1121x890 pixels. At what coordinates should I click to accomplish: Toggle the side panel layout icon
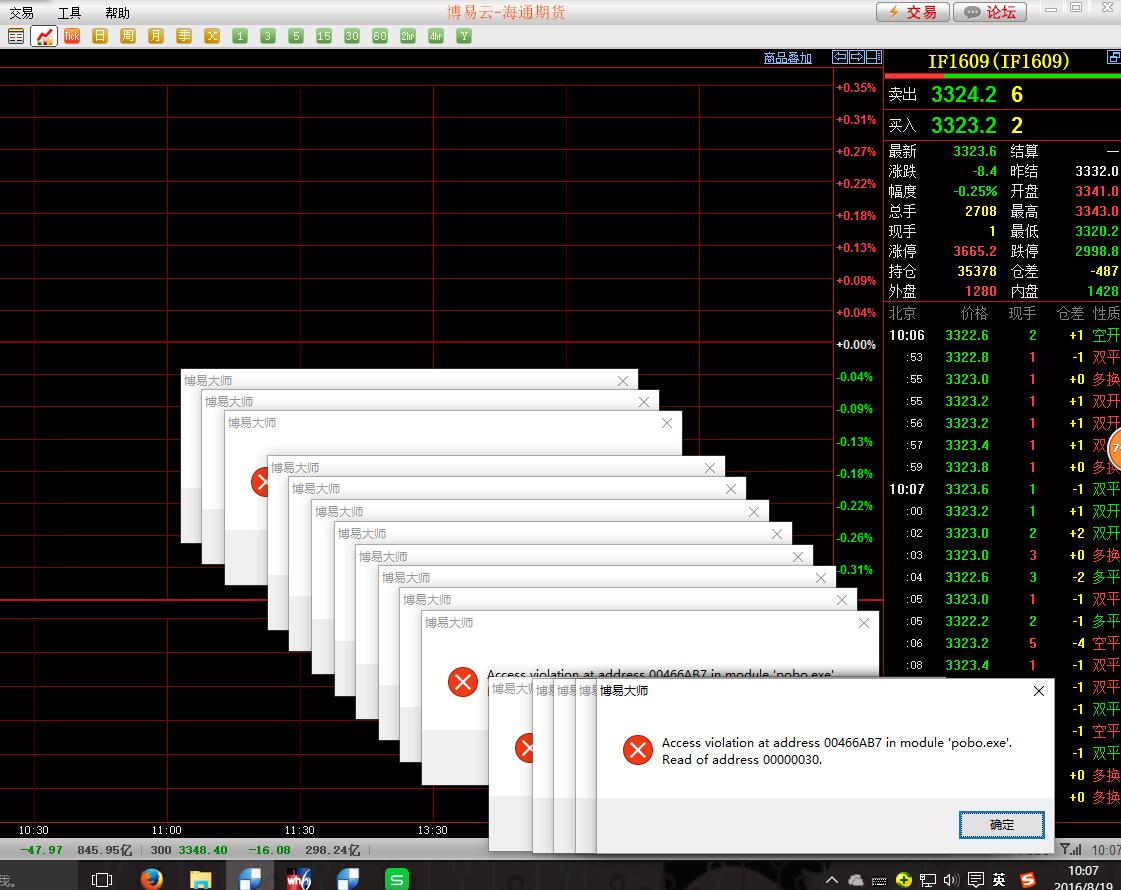coord(873,58)
